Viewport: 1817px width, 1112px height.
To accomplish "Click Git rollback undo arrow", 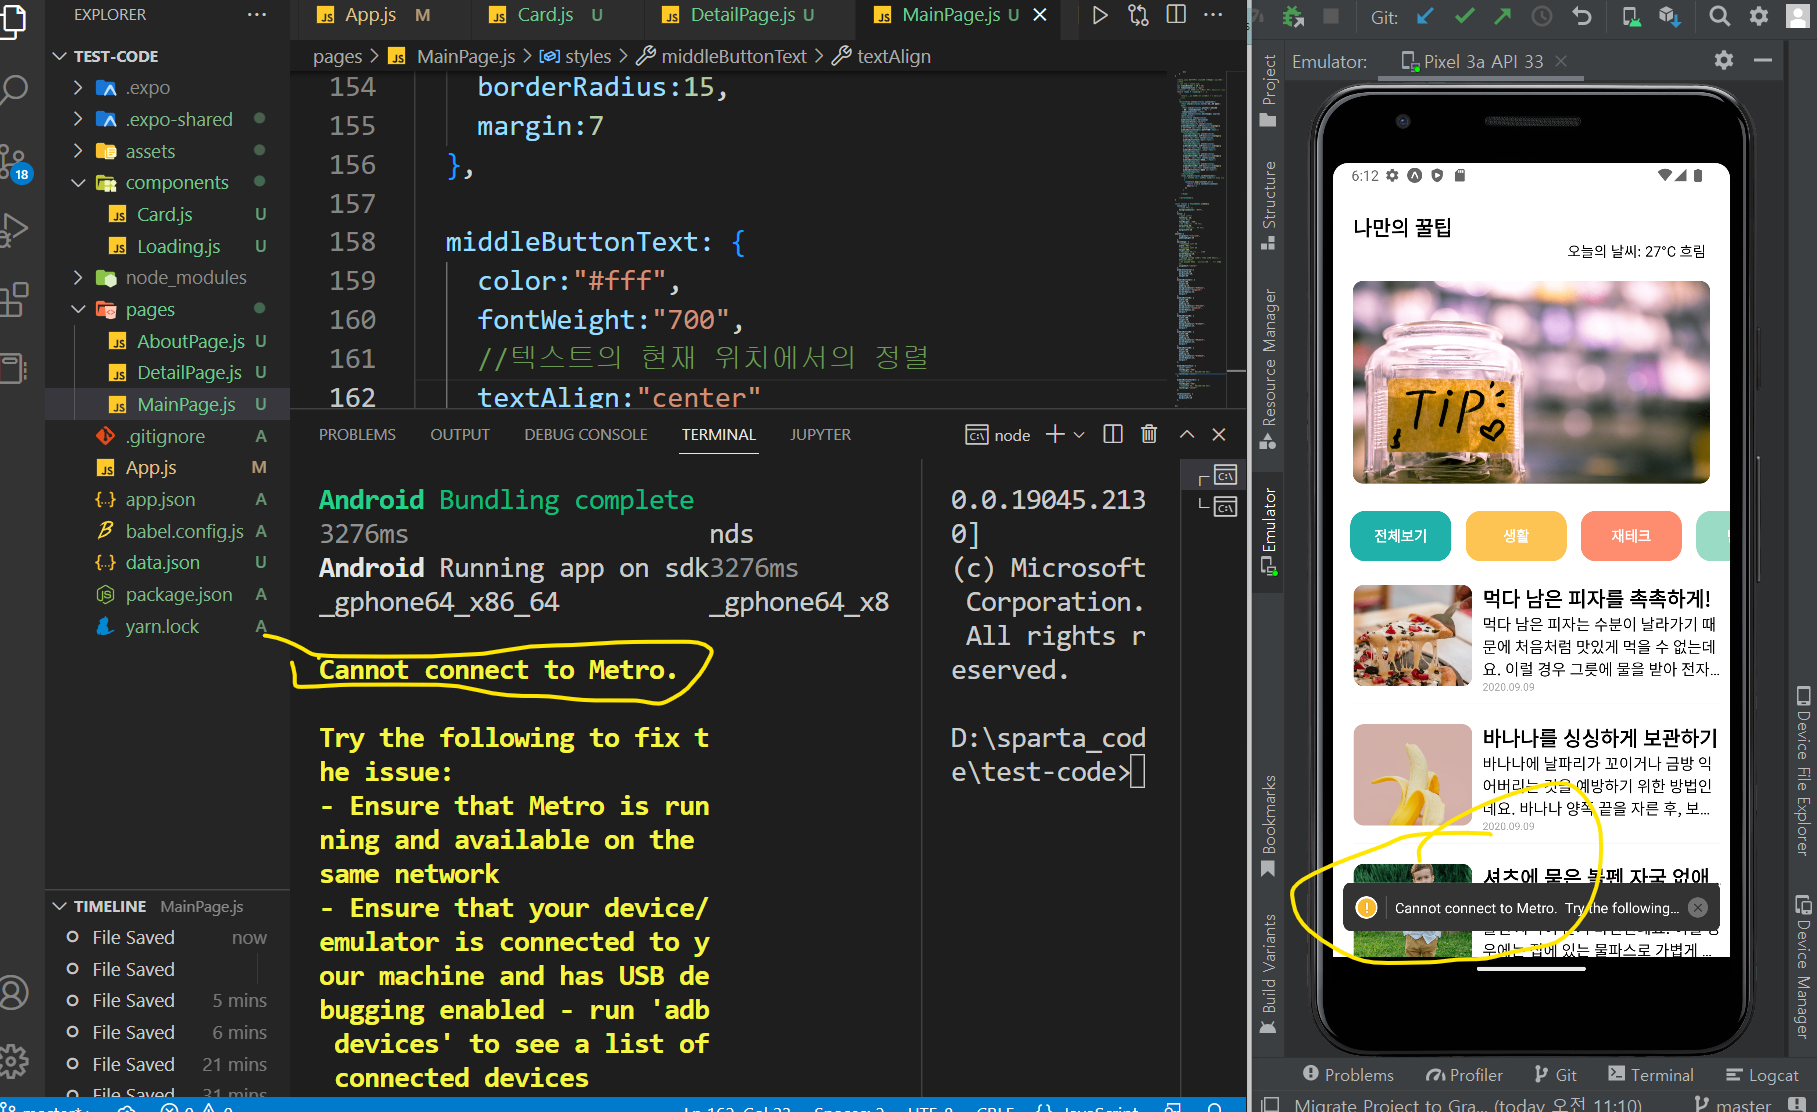I will tap(1581, 16).
